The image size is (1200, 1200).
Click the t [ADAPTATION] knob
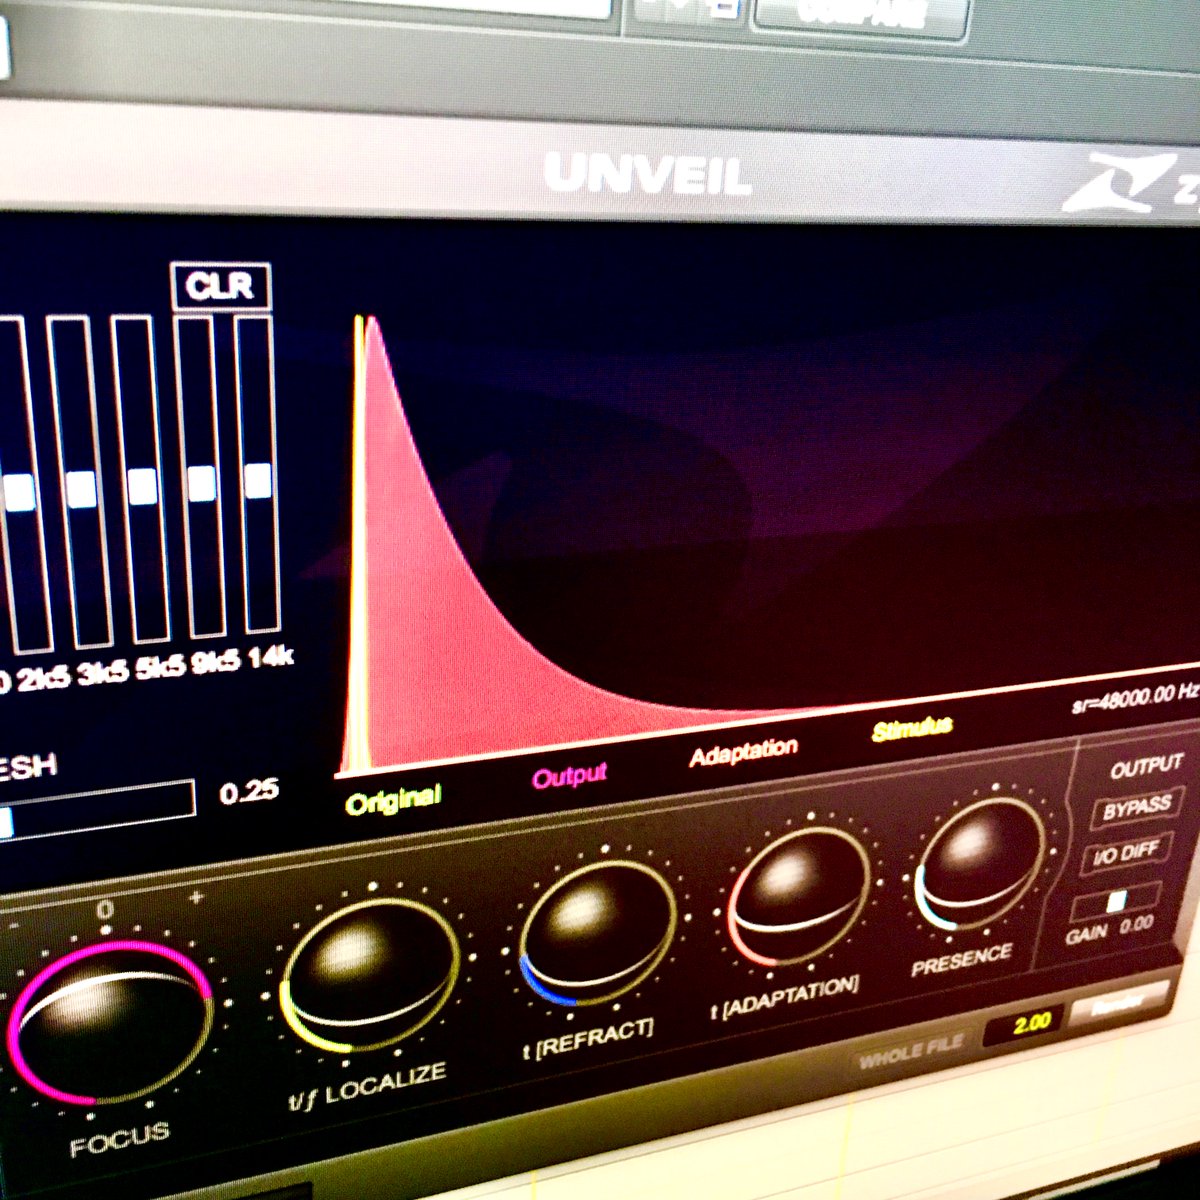[800, 895]
